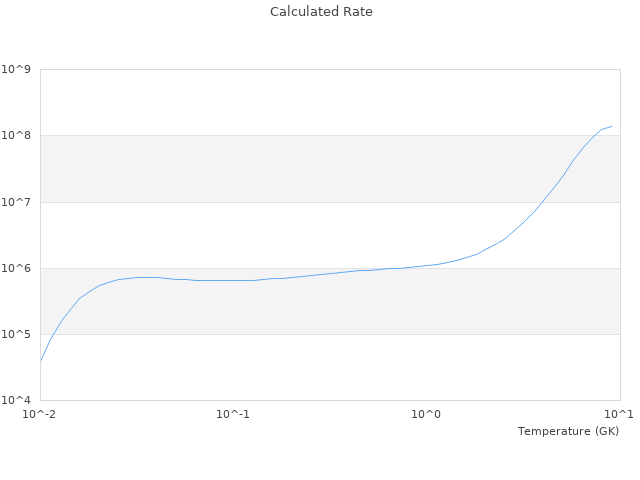
Task: Click the blue curve above the 10^-1 tick
Action: [233, 280]
